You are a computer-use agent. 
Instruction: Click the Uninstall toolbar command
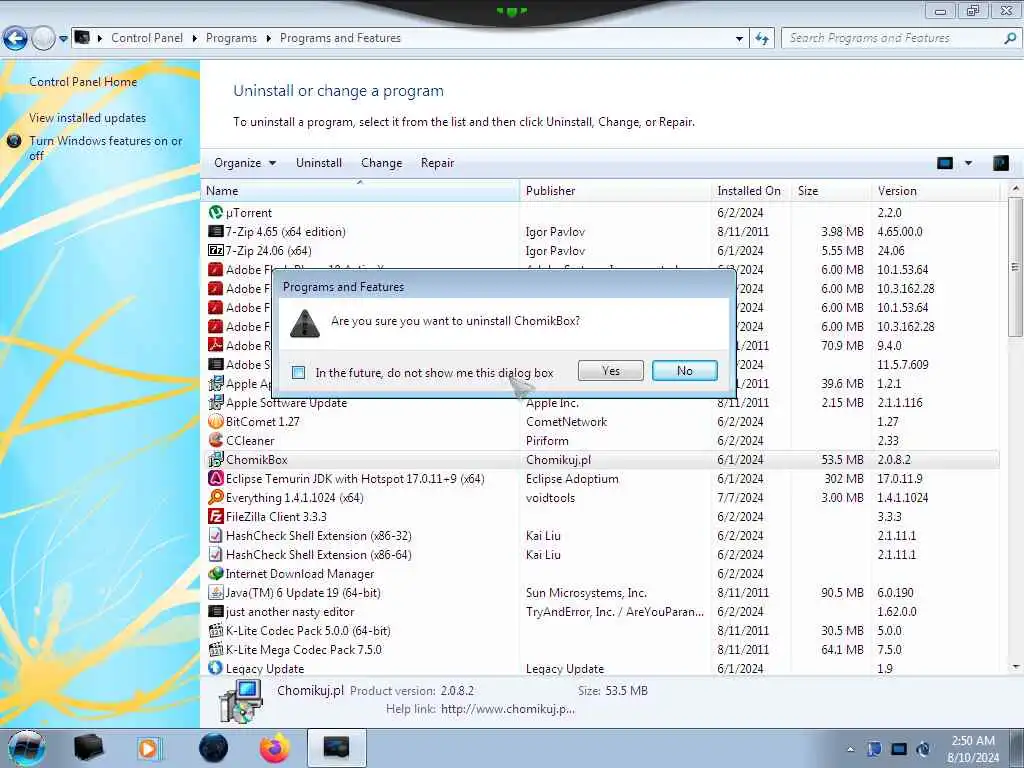[x=319, y=163]
